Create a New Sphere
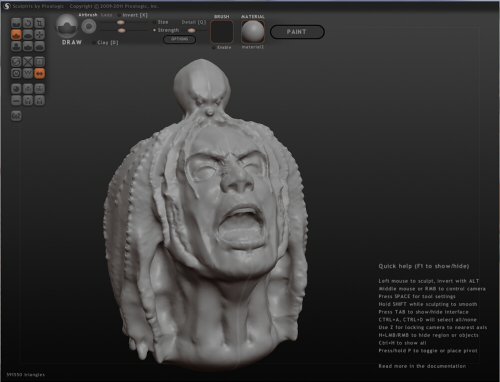This screenshot has width=500, height=382. (x=16, y=89)
